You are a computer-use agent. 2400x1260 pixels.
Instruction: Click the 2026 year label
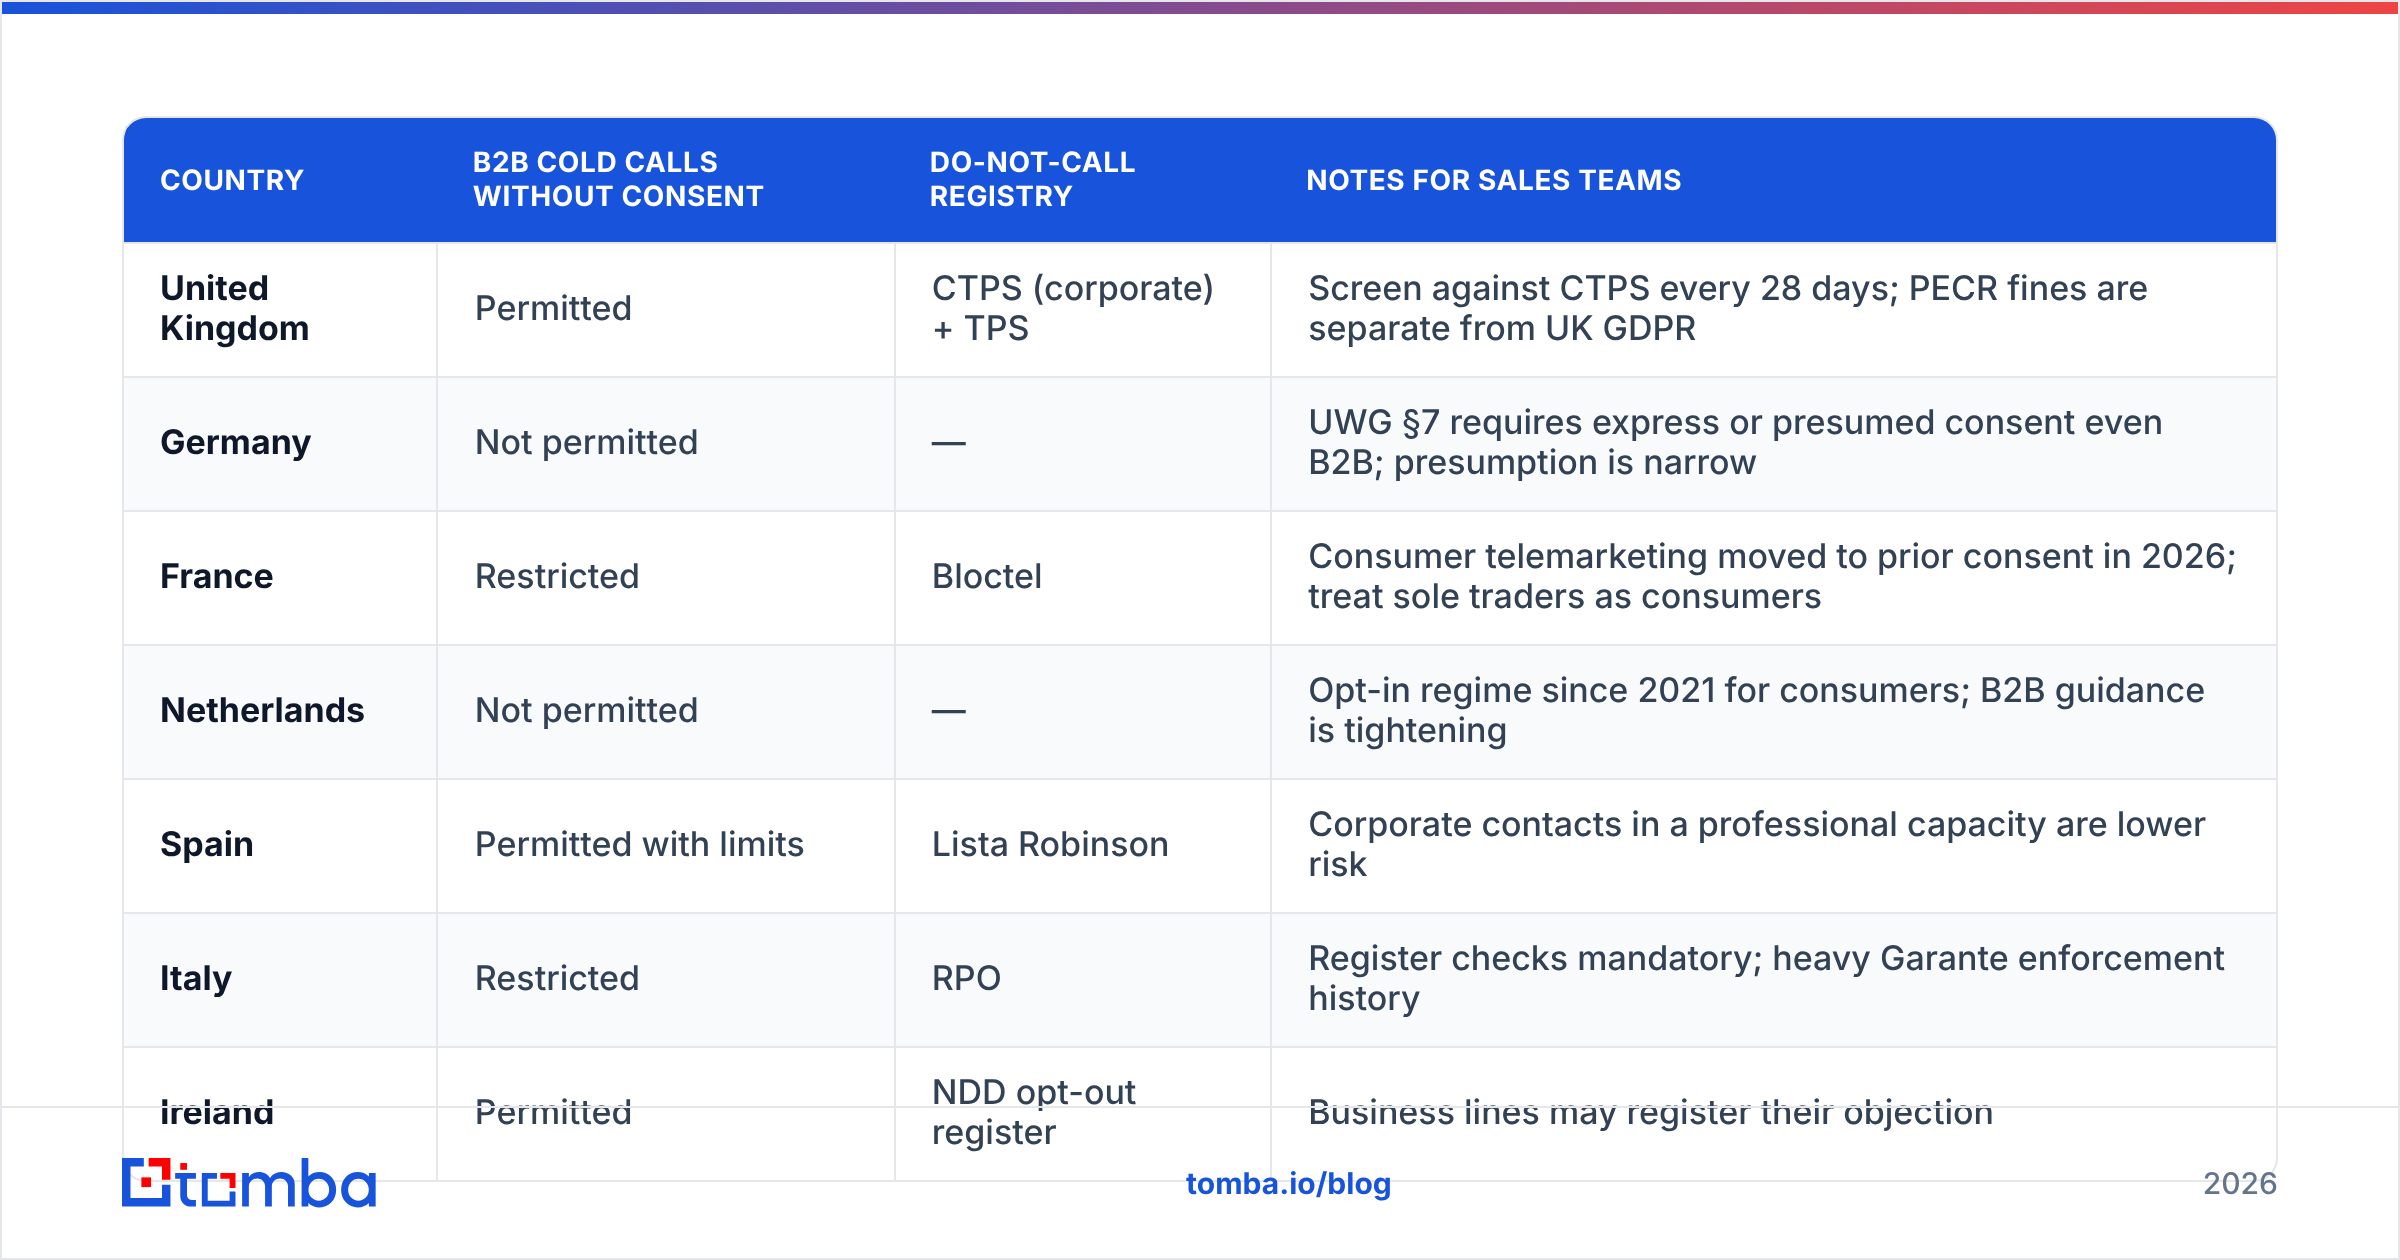(x=2240, y=1184)
